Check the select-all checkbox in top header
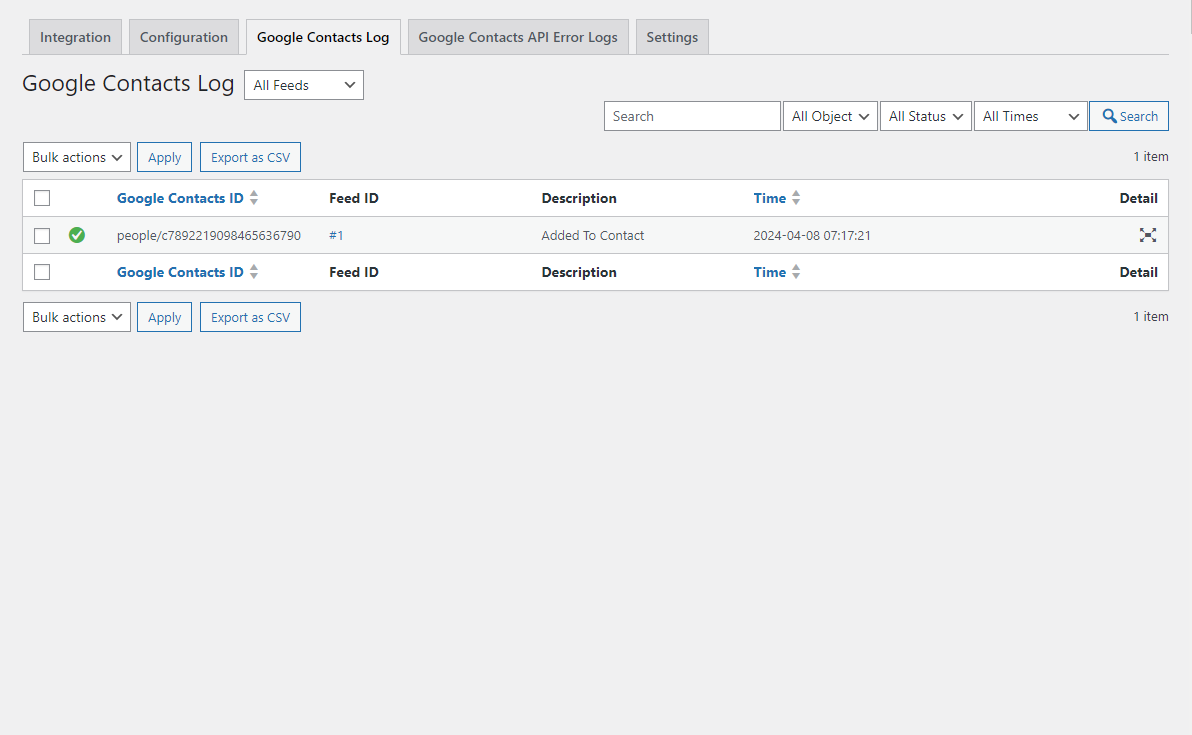Viewport: 1192px width, 735px height. (42, 198)
